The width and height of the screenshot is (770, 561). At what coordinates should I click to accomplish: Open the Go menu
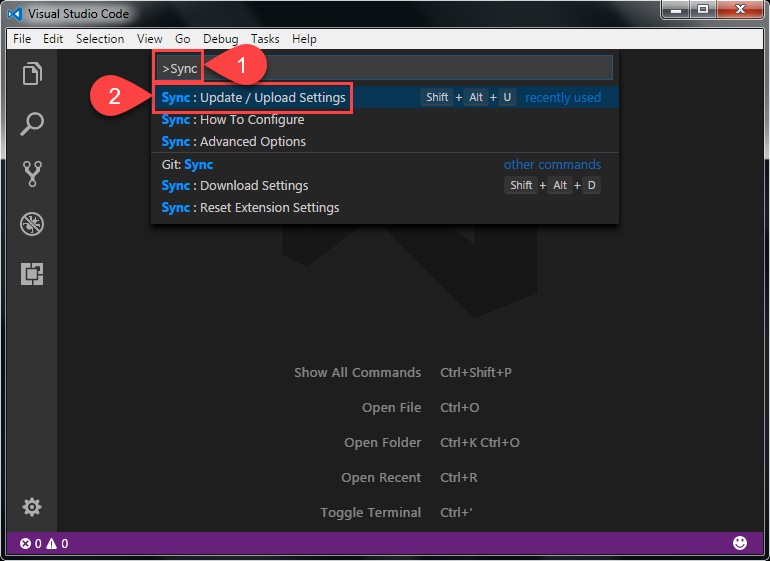tap(183, 39)
